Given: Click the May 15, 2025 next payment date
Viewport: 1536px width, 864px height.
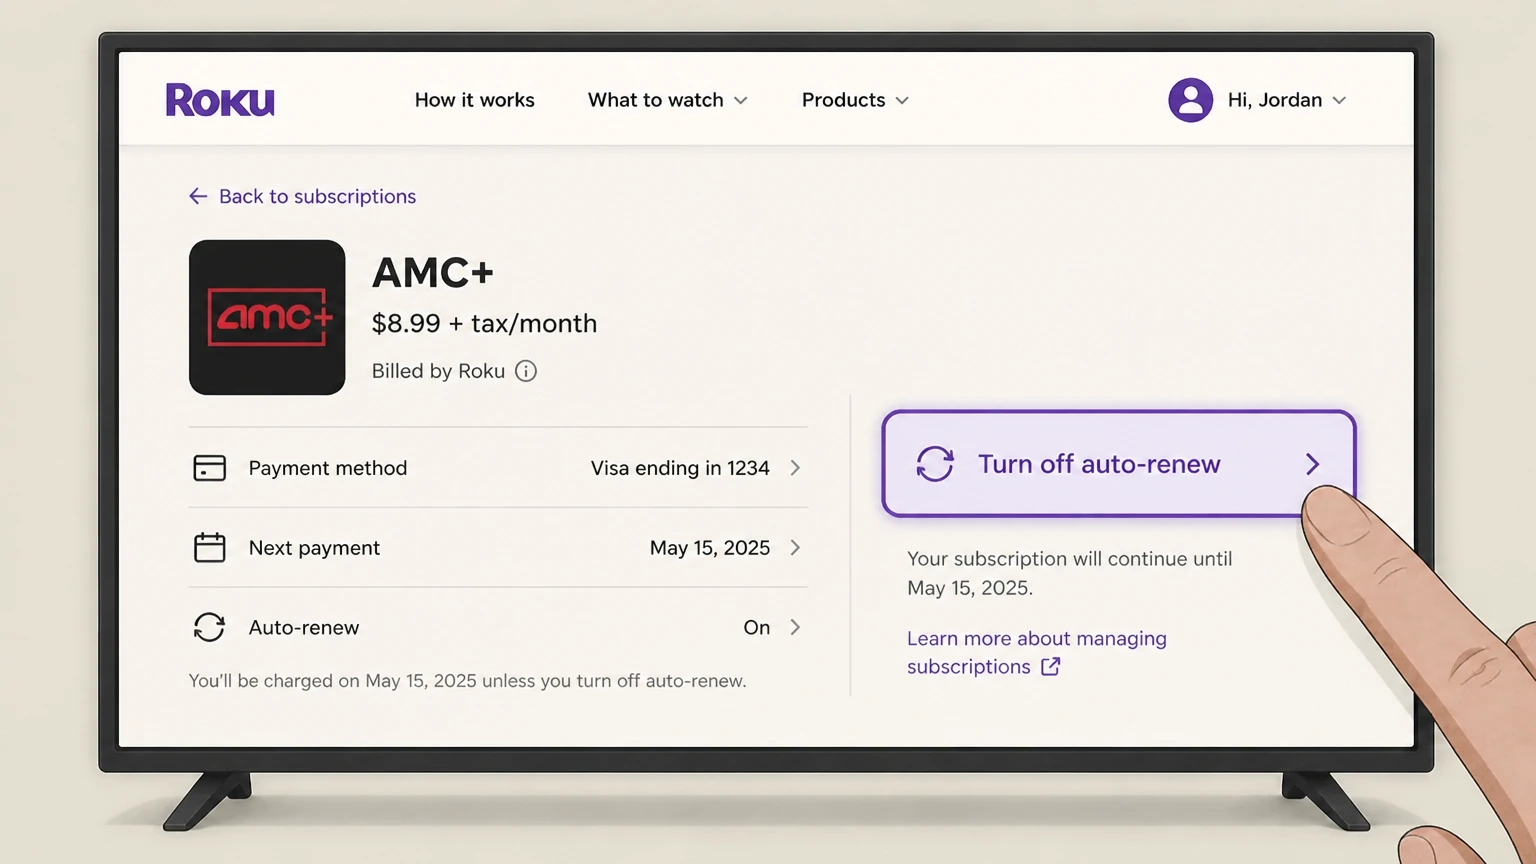Looking at the screenshot, I should pyautogui.click(x=710, y=548).
